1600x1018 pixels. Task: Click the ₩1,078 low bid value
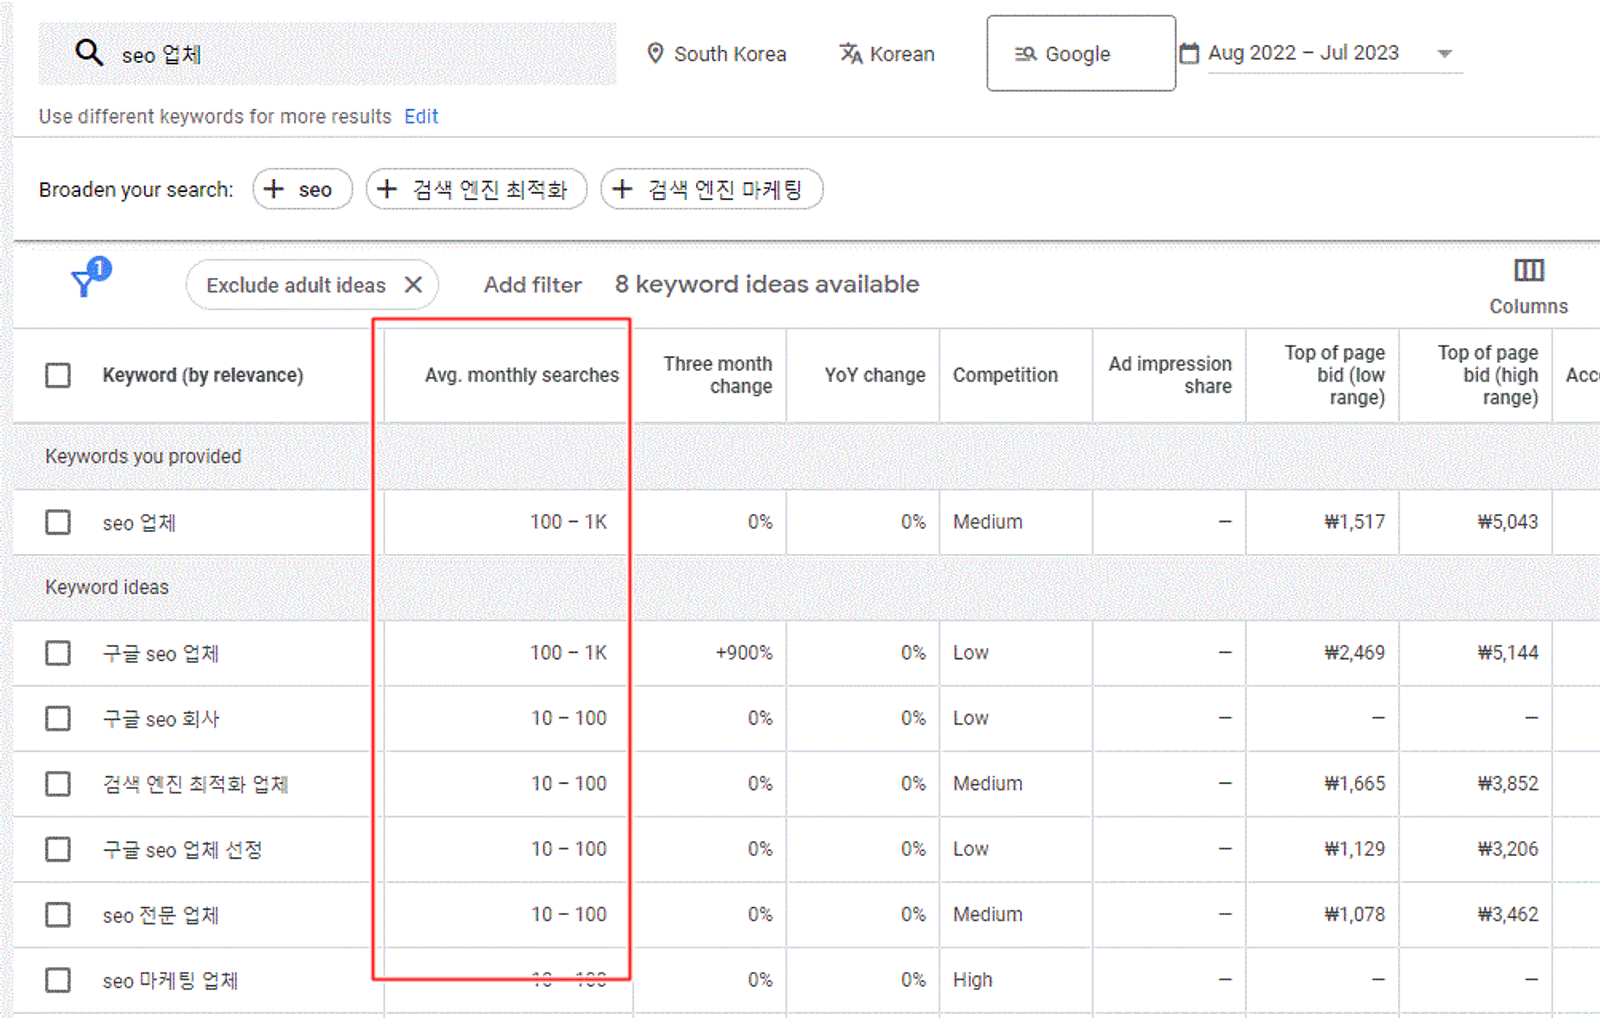1355,914
